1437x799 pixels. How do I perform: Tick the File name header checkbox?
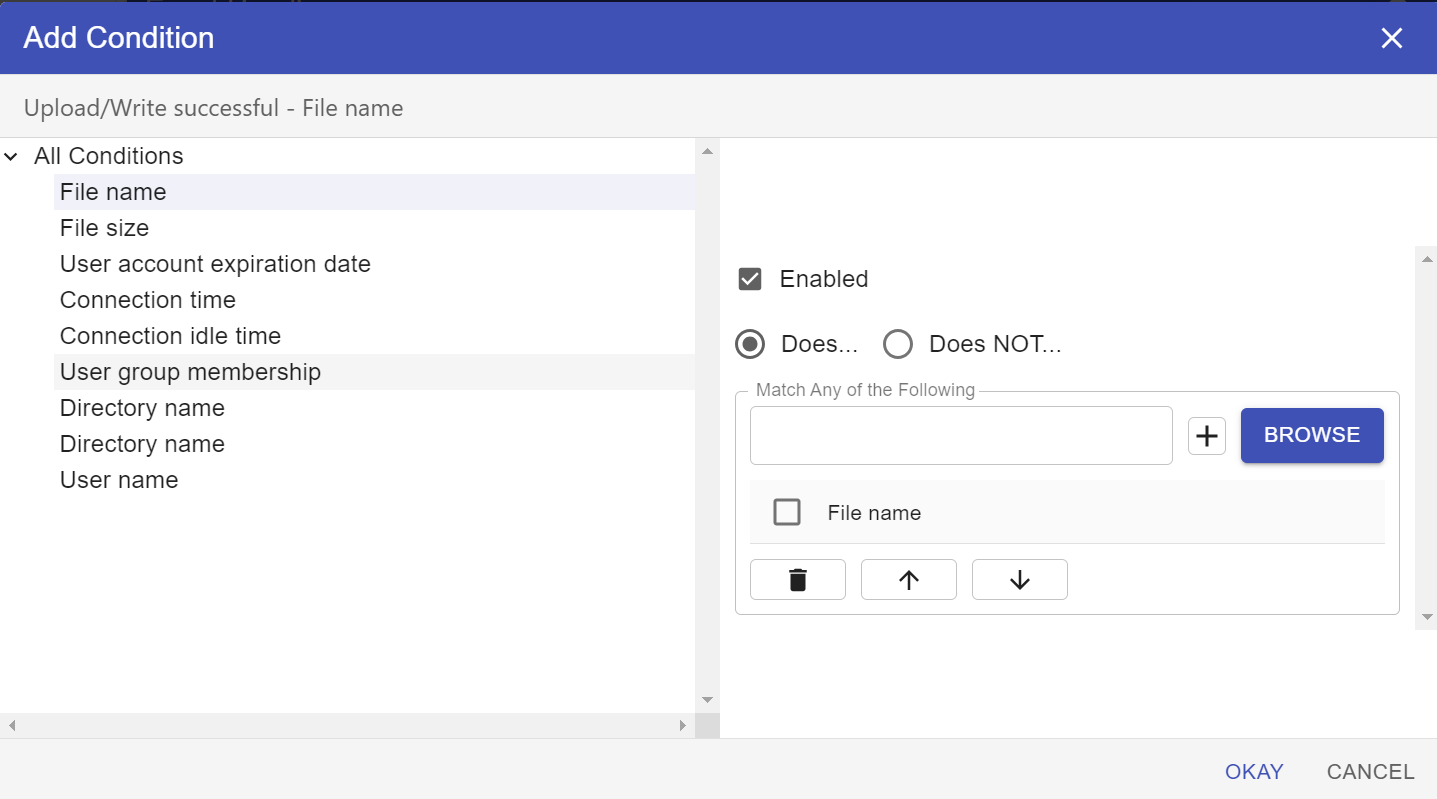pyautogui.click(x=787, y=513)
